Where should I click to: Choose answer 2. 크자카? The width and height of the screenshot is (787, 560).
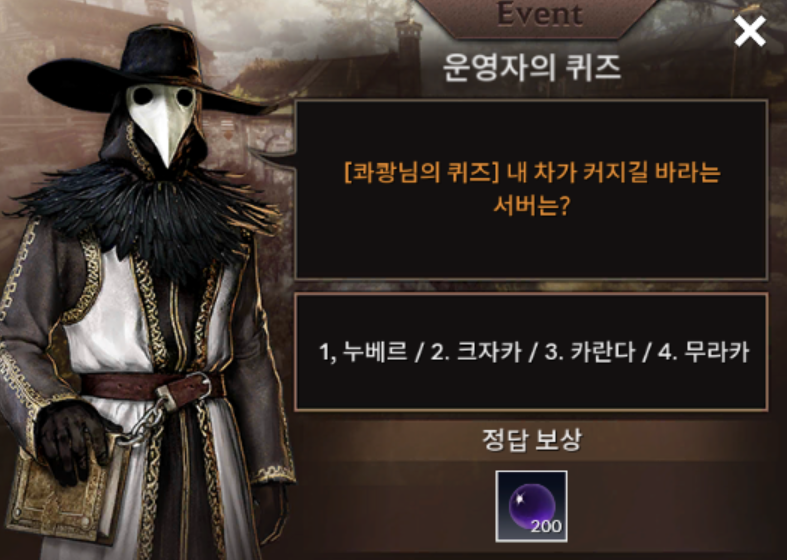(x=476, y=351)
